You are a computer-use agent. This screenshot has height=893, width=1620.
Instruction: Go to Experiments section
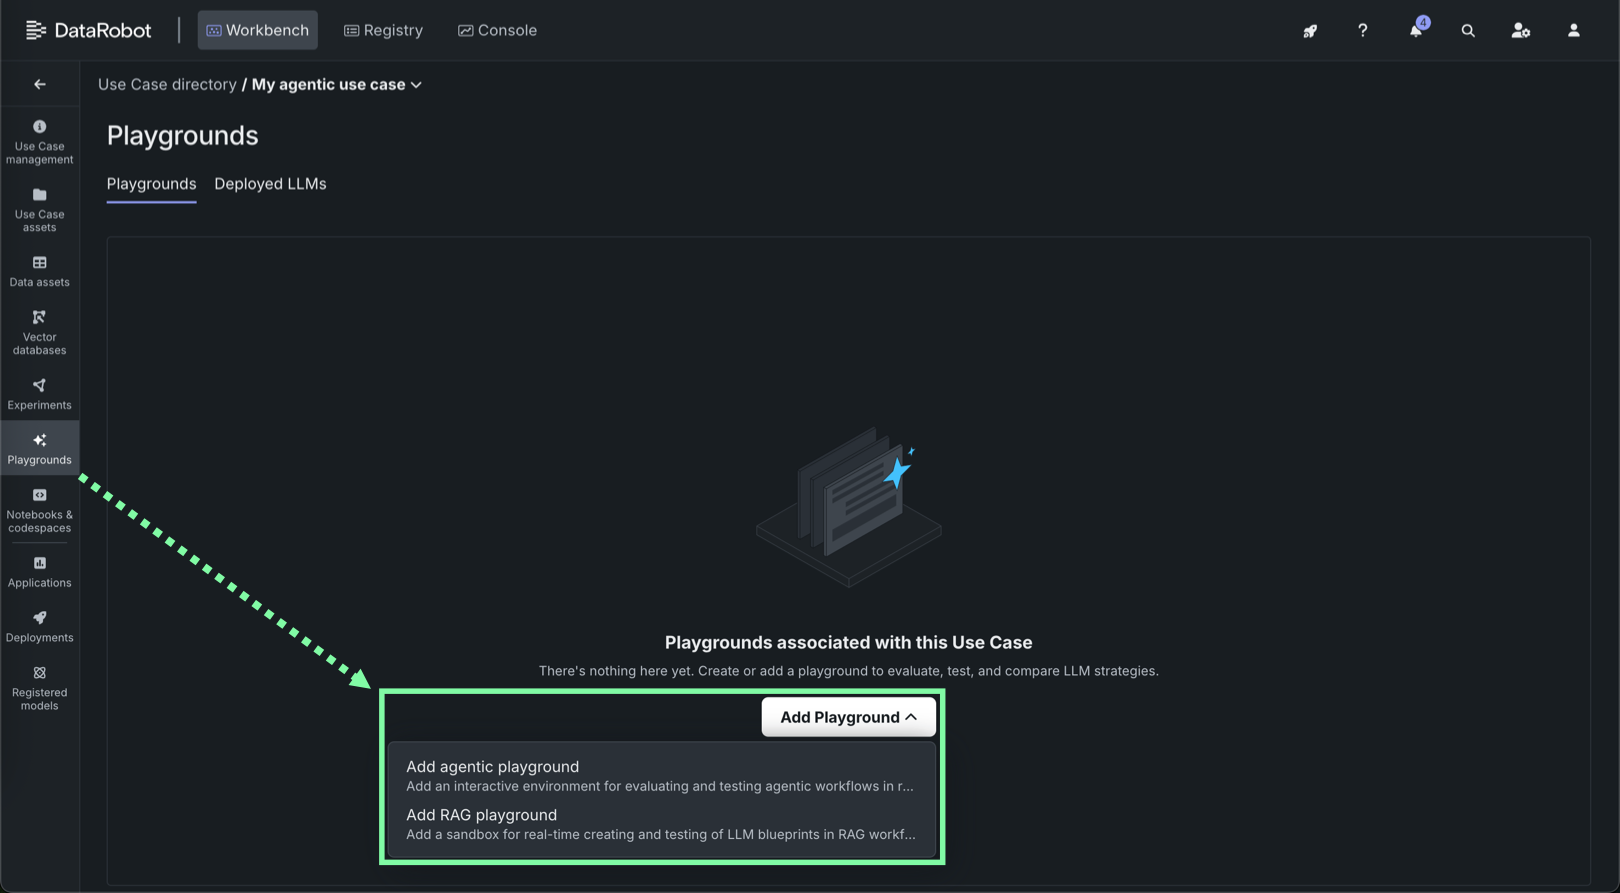39,394
